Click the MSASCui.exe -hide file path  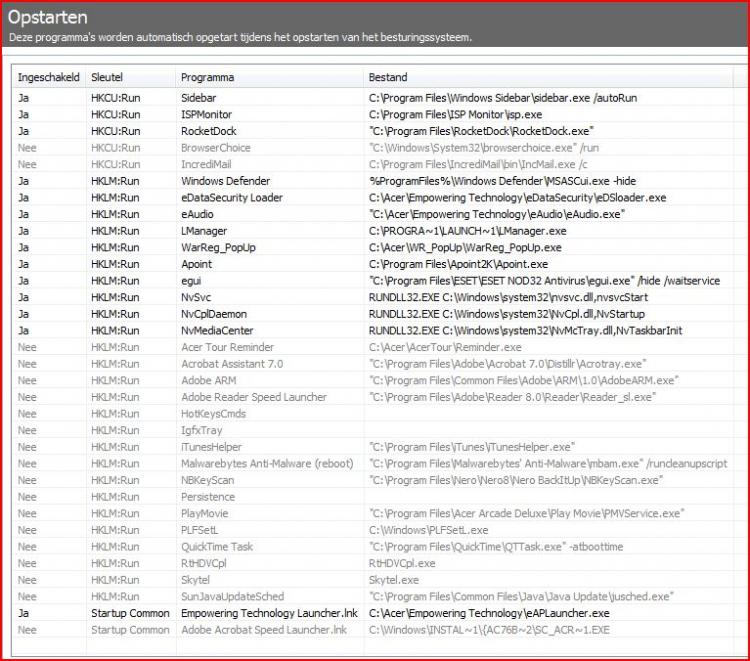pyautogui.click(x=502, y=181)
